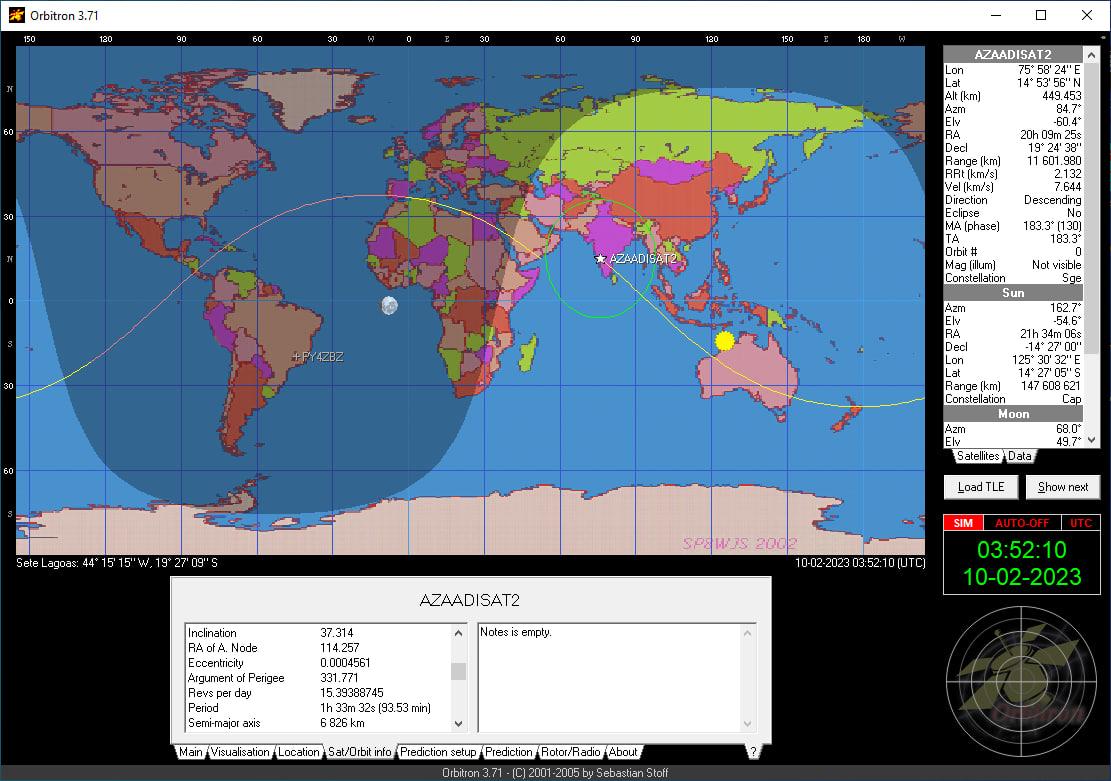The width and height of the screenshot is (1111, 781).
Task: Click the Direction Descending row
Action: (1013, 200)
